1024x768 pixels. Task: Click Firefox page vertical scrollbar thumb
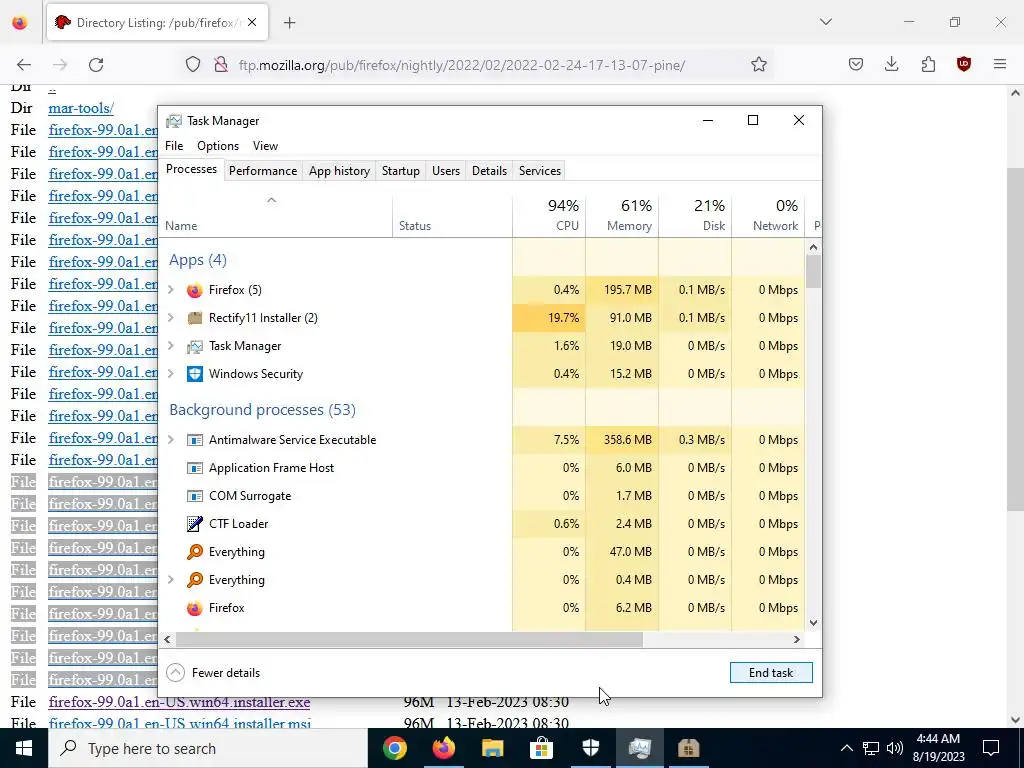click(1015, 340)
